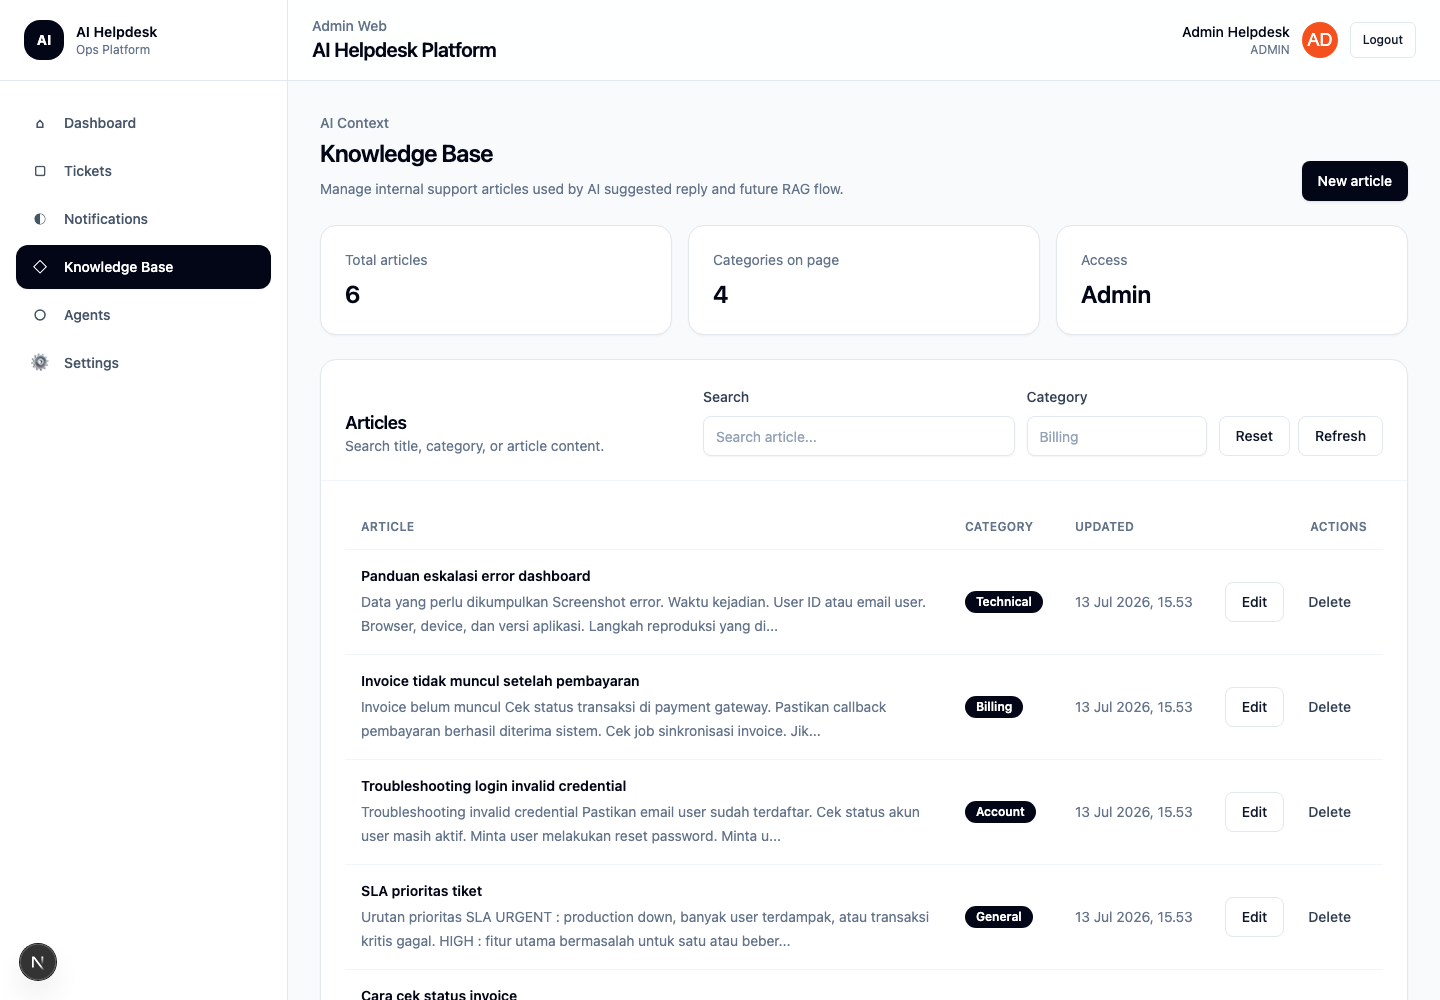Click the Reset filters button
Screen dimensions: 1440x1000
point(1254,436)
